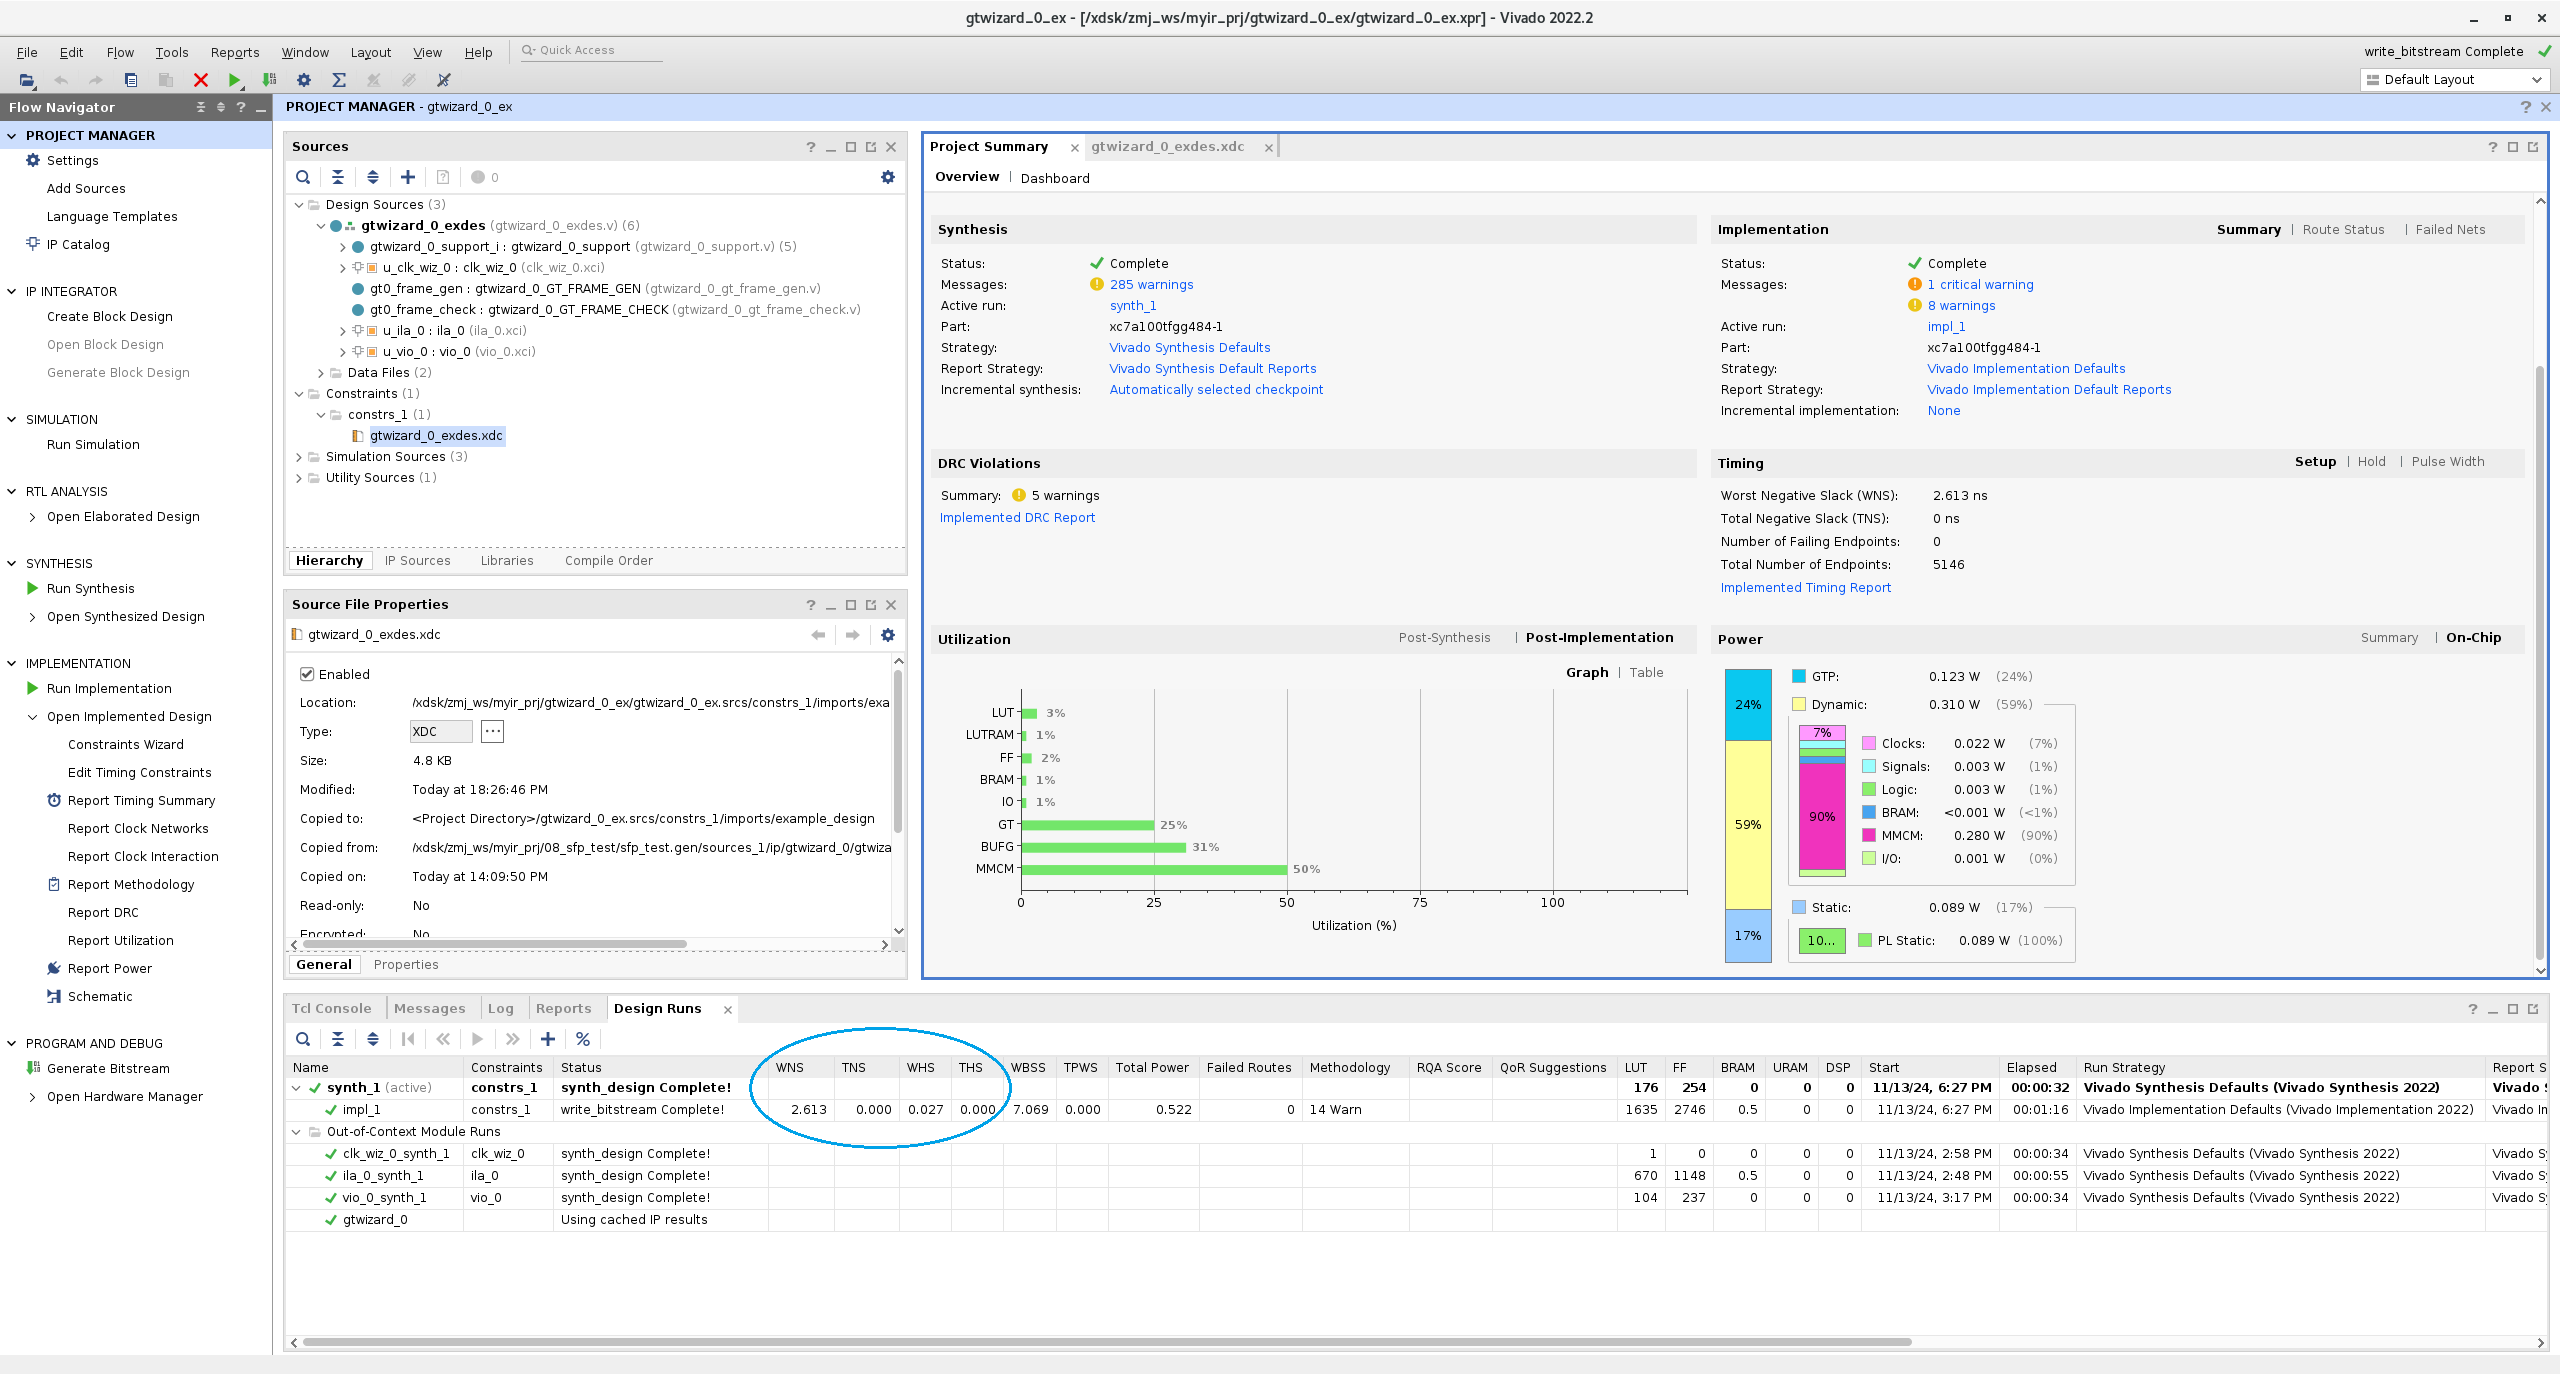Click the Design Runs launch run play icon
2560x1374 pixels.
click(478, 1039)
